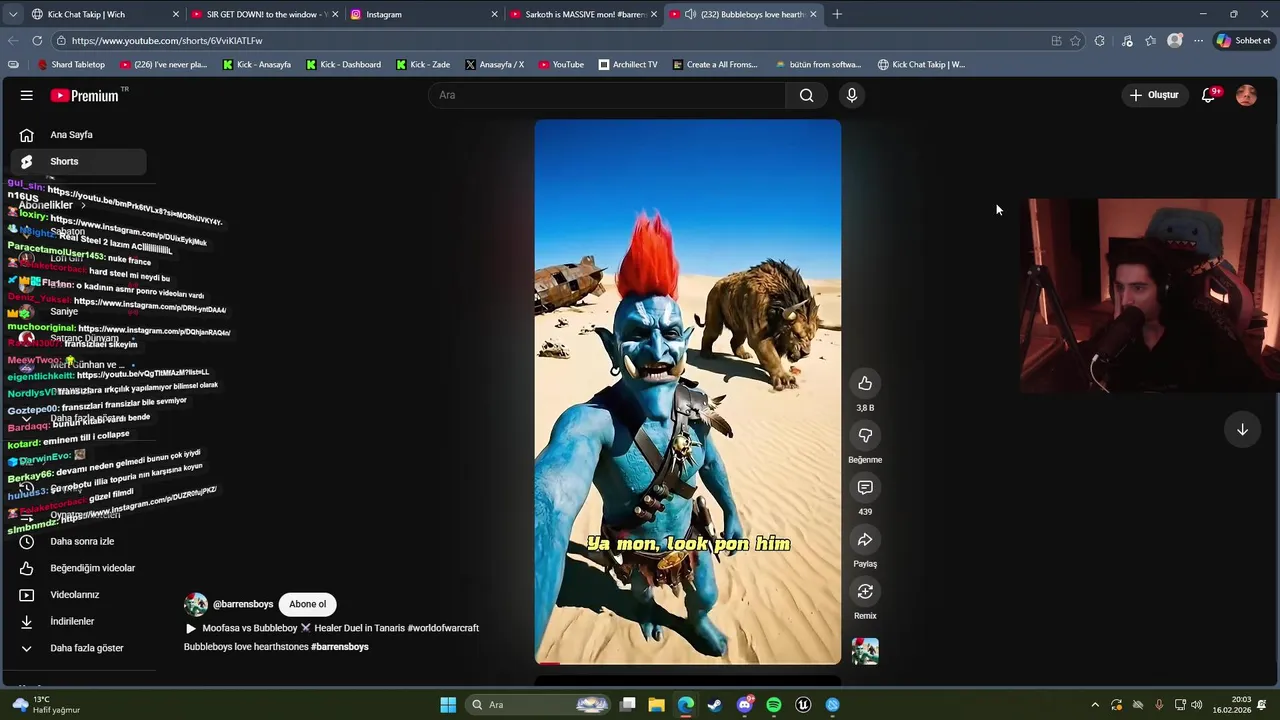Click the Oluştur create button
This screenshot has height=720, width=1280.
[x=1154, y=95]
